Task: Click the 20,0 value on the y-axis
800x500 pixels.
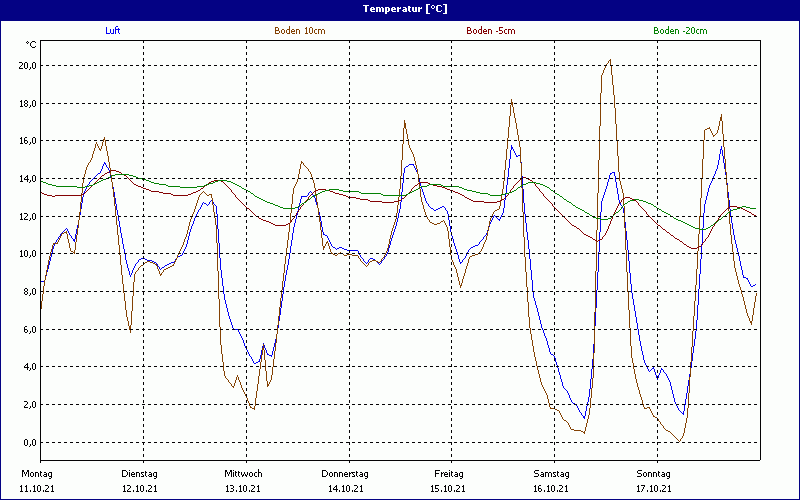Action: [x=27, y=66]
